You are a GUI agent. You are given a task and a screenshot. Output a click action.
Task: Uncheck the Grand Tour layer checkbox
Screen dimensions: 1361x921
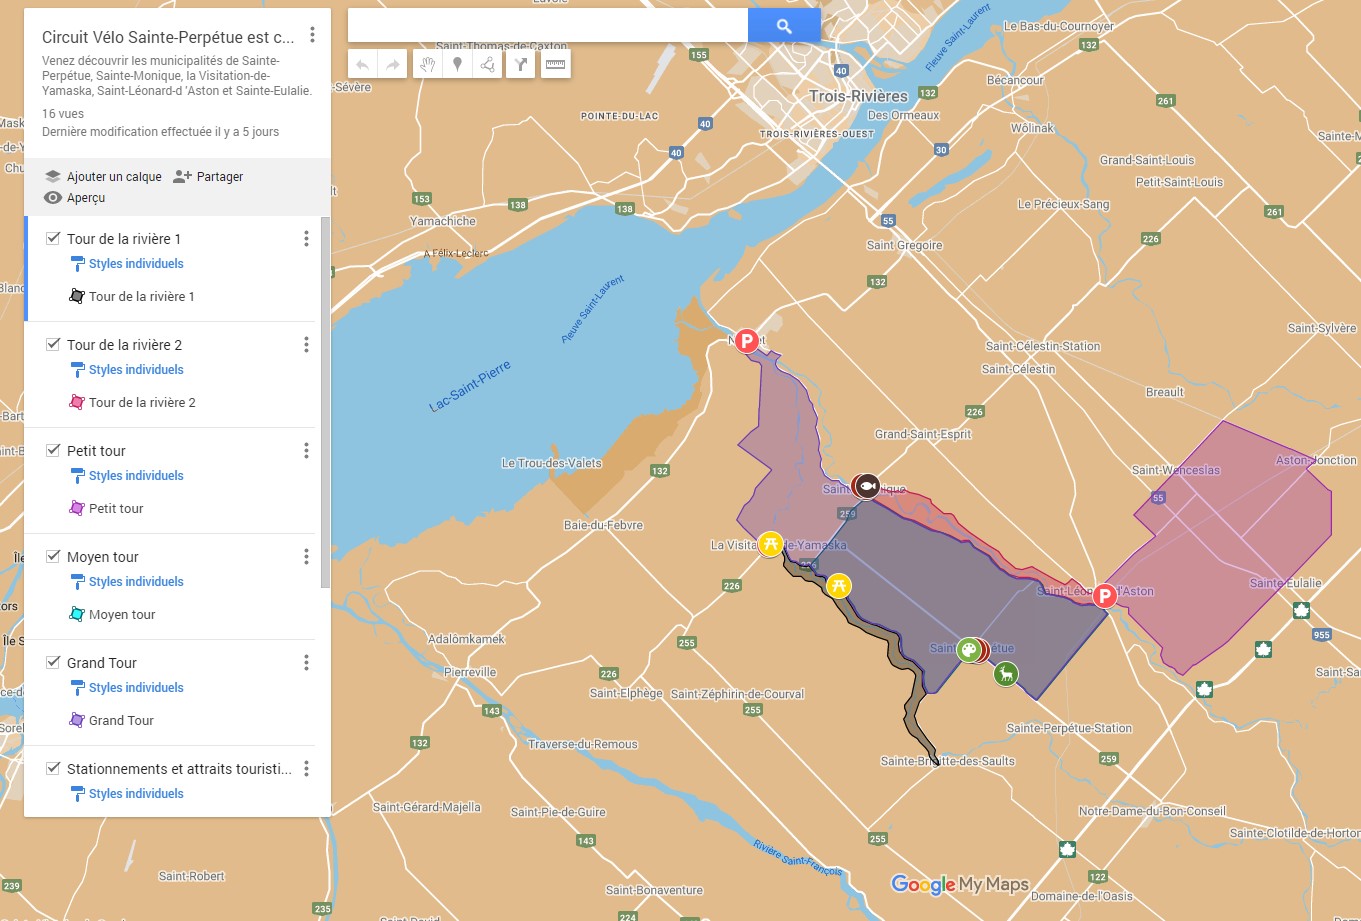(53, 662)
